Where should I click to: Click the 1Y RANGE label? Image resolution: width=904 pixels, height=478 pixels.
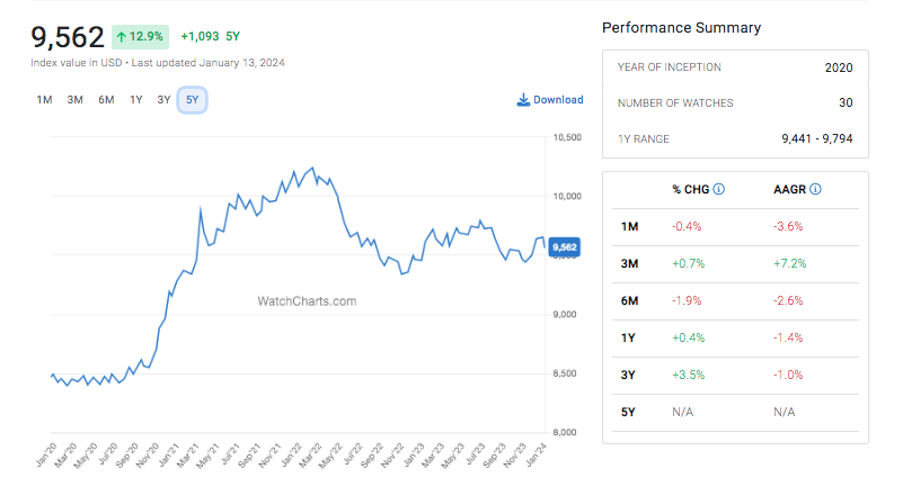[643, 139]
